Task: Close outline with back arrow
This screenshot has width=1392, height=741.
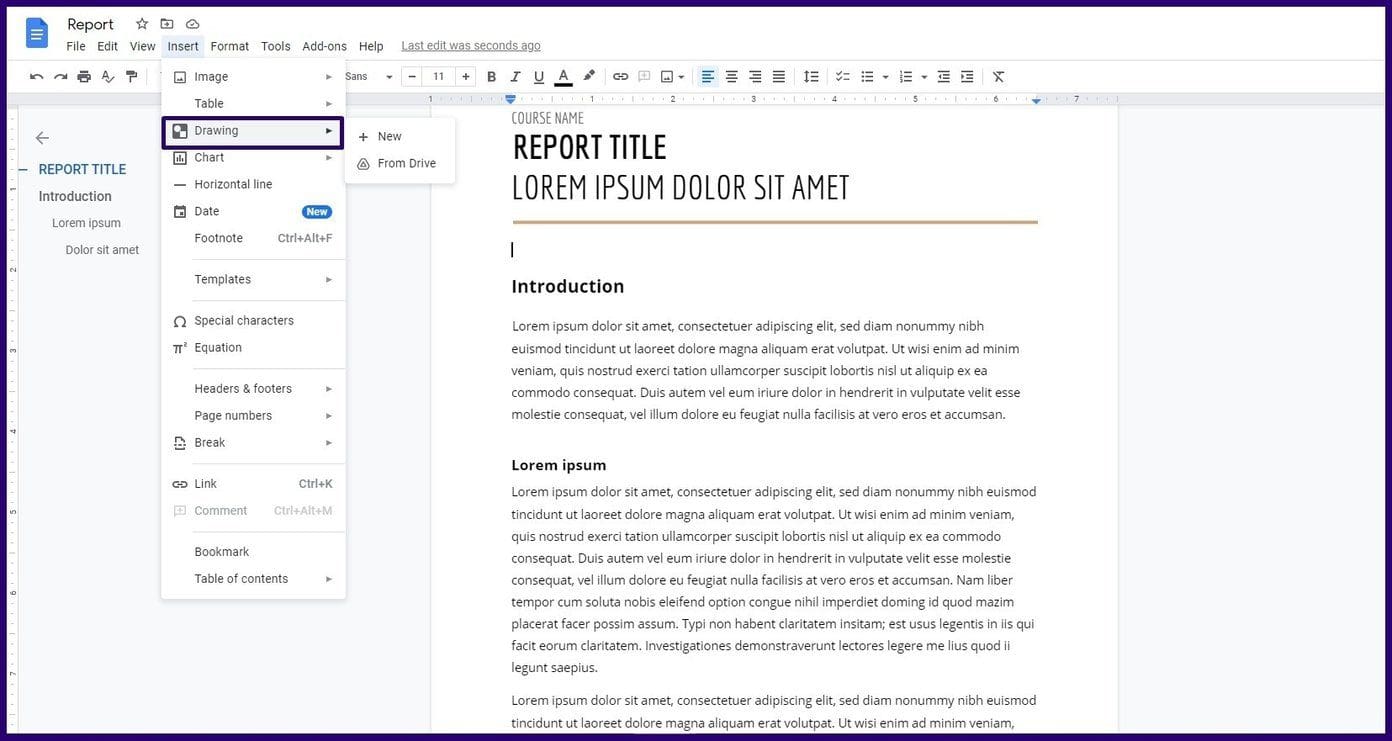Action: tap(42, 138)
